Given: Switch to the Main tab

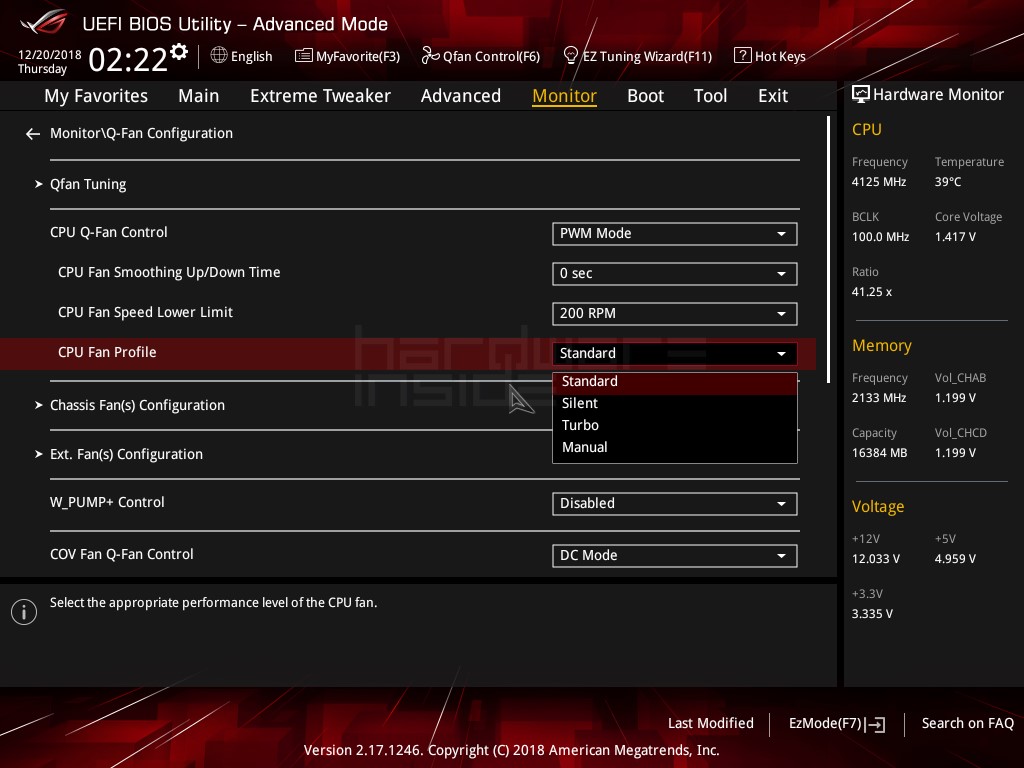Looking at the screenshot, I should point(199,96).
